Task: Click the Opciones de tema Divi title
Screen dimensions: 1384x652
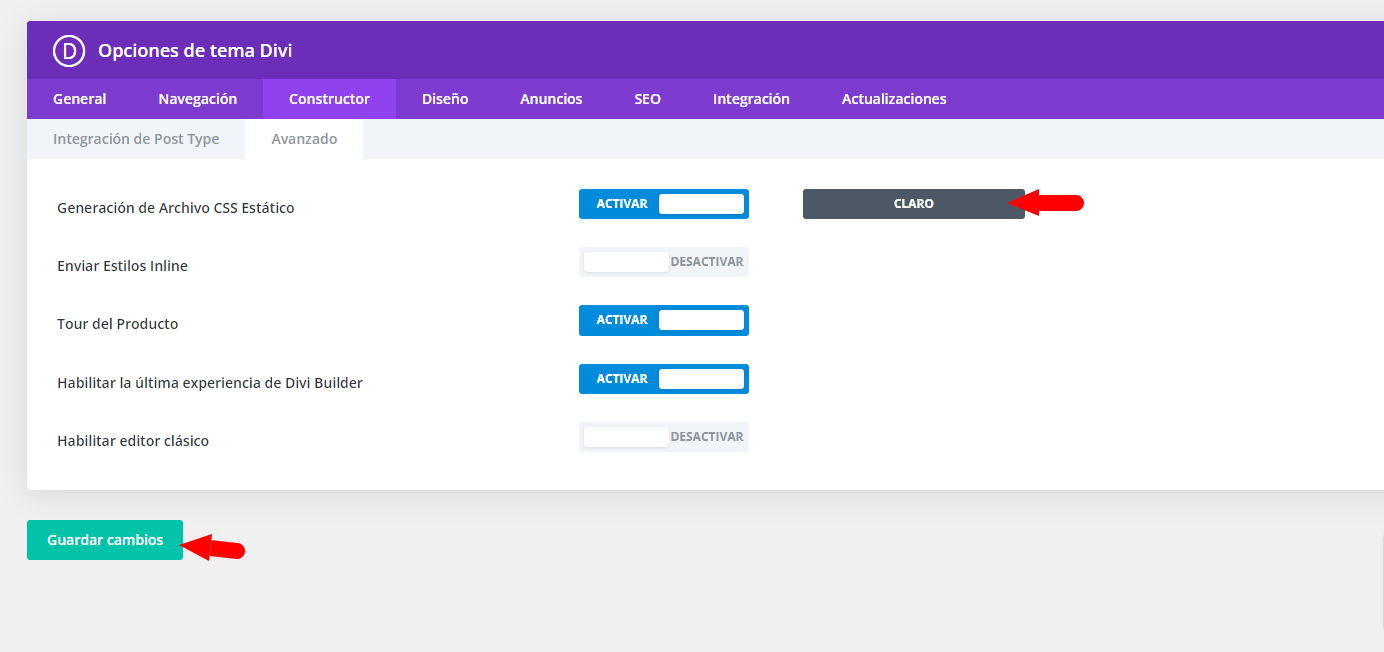Action: click(x=195, y=51)
